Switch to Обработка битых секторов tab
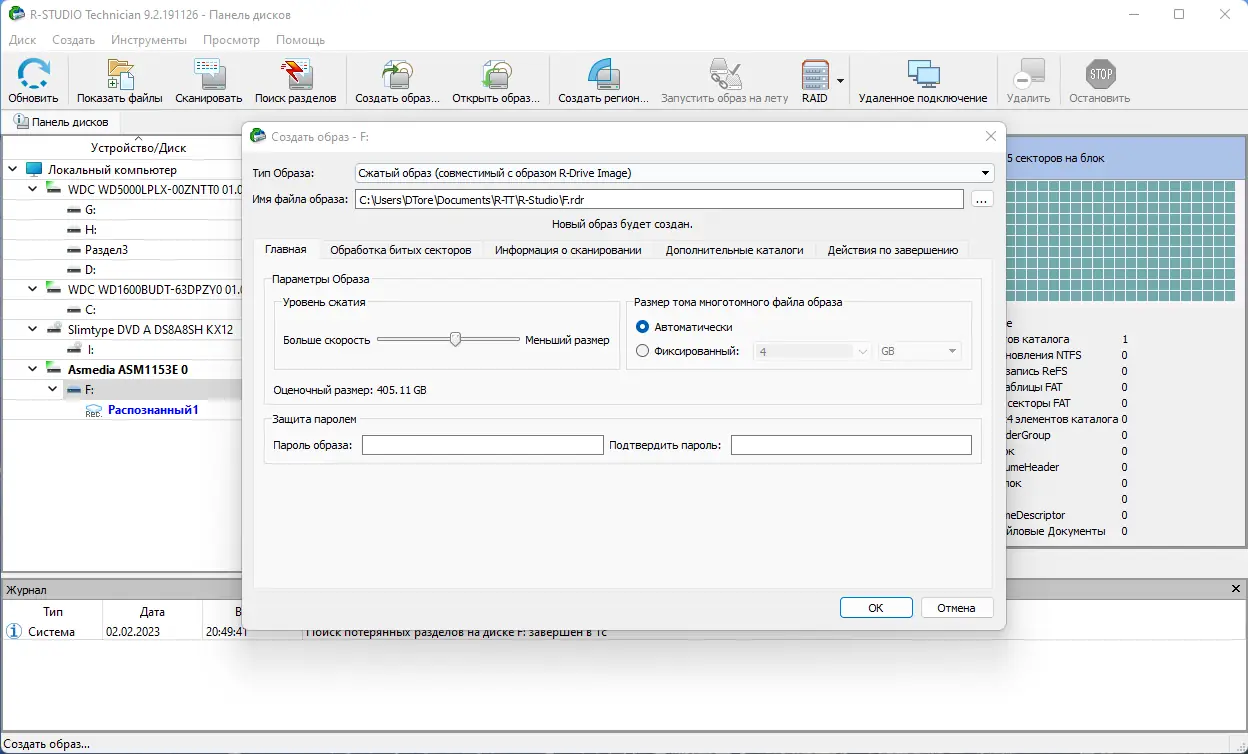The height and width of the screenshot is (754, 1248). 400,250
